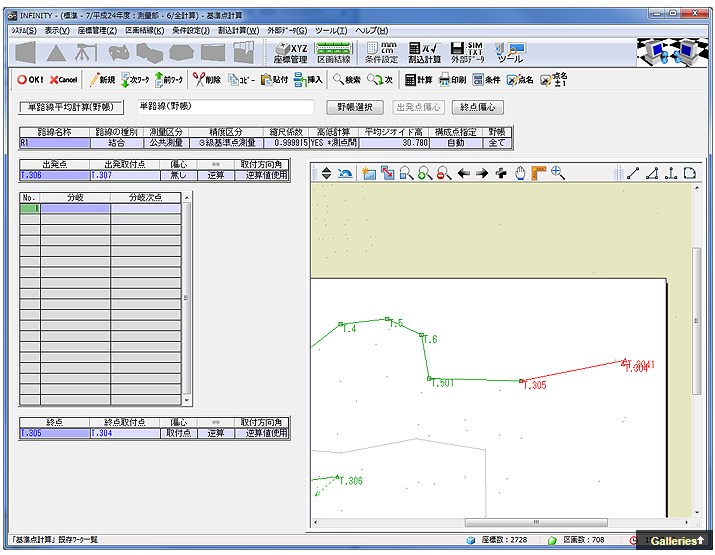
Task: Click the 終点偏心 button
Action: tap(477, 107)
